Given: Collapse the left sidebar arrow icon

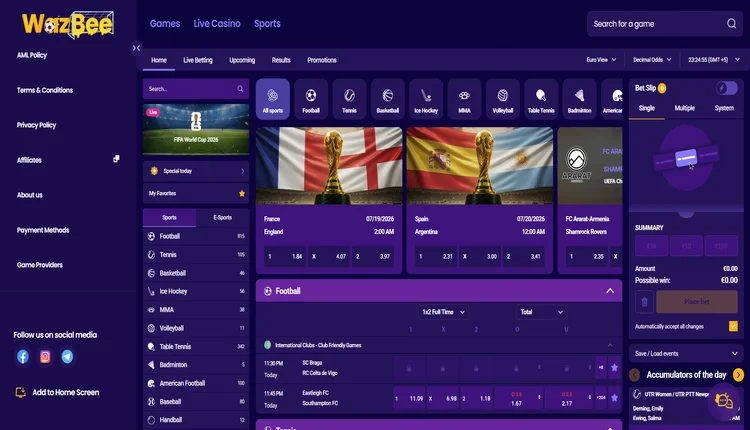Looking at the screenshot, I should (x=136, y=48).
